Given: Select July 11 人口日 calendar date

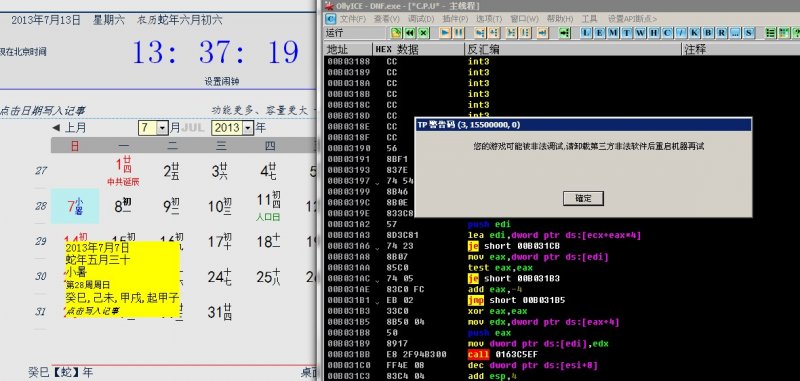Looking at the screenshot, I should coord(269,206).
